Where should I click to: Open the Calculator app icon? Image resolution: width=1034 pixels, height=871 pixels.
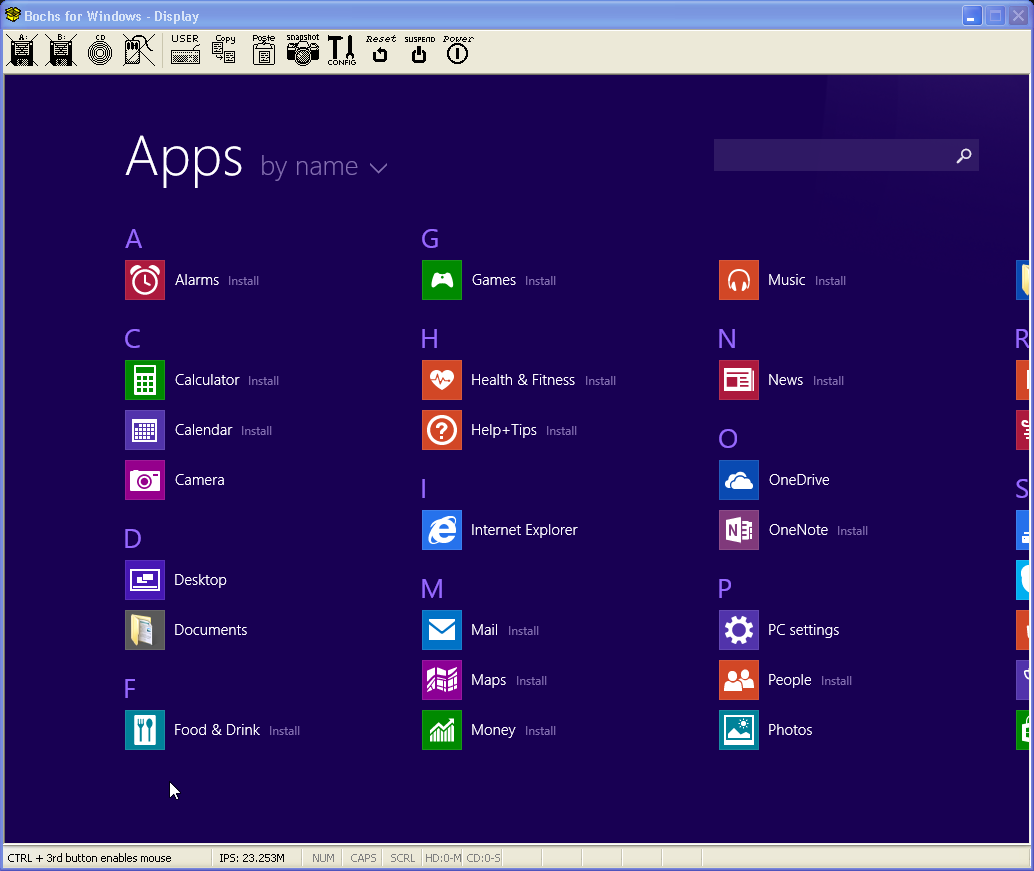[145, 380]
